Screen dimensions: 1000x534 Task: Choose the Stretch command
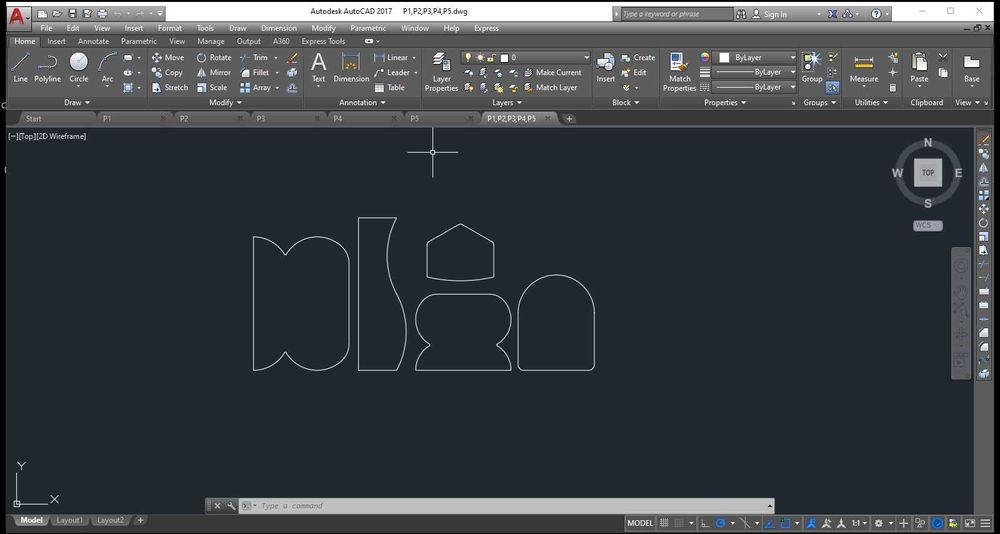point(170,87)
